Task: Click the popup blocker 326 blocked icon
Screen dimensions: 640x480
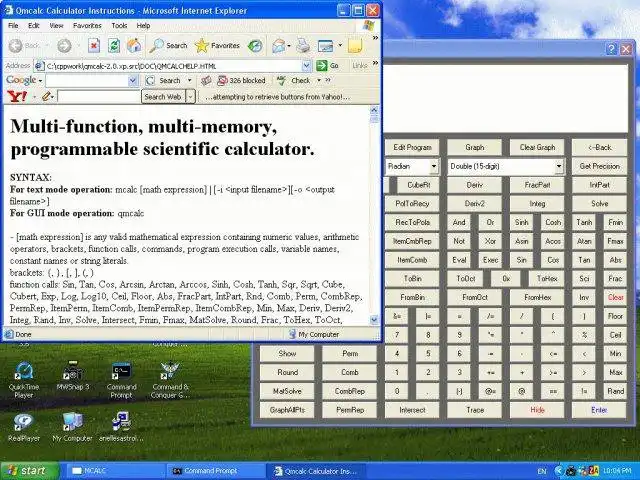Action: (x=222, y=80)
